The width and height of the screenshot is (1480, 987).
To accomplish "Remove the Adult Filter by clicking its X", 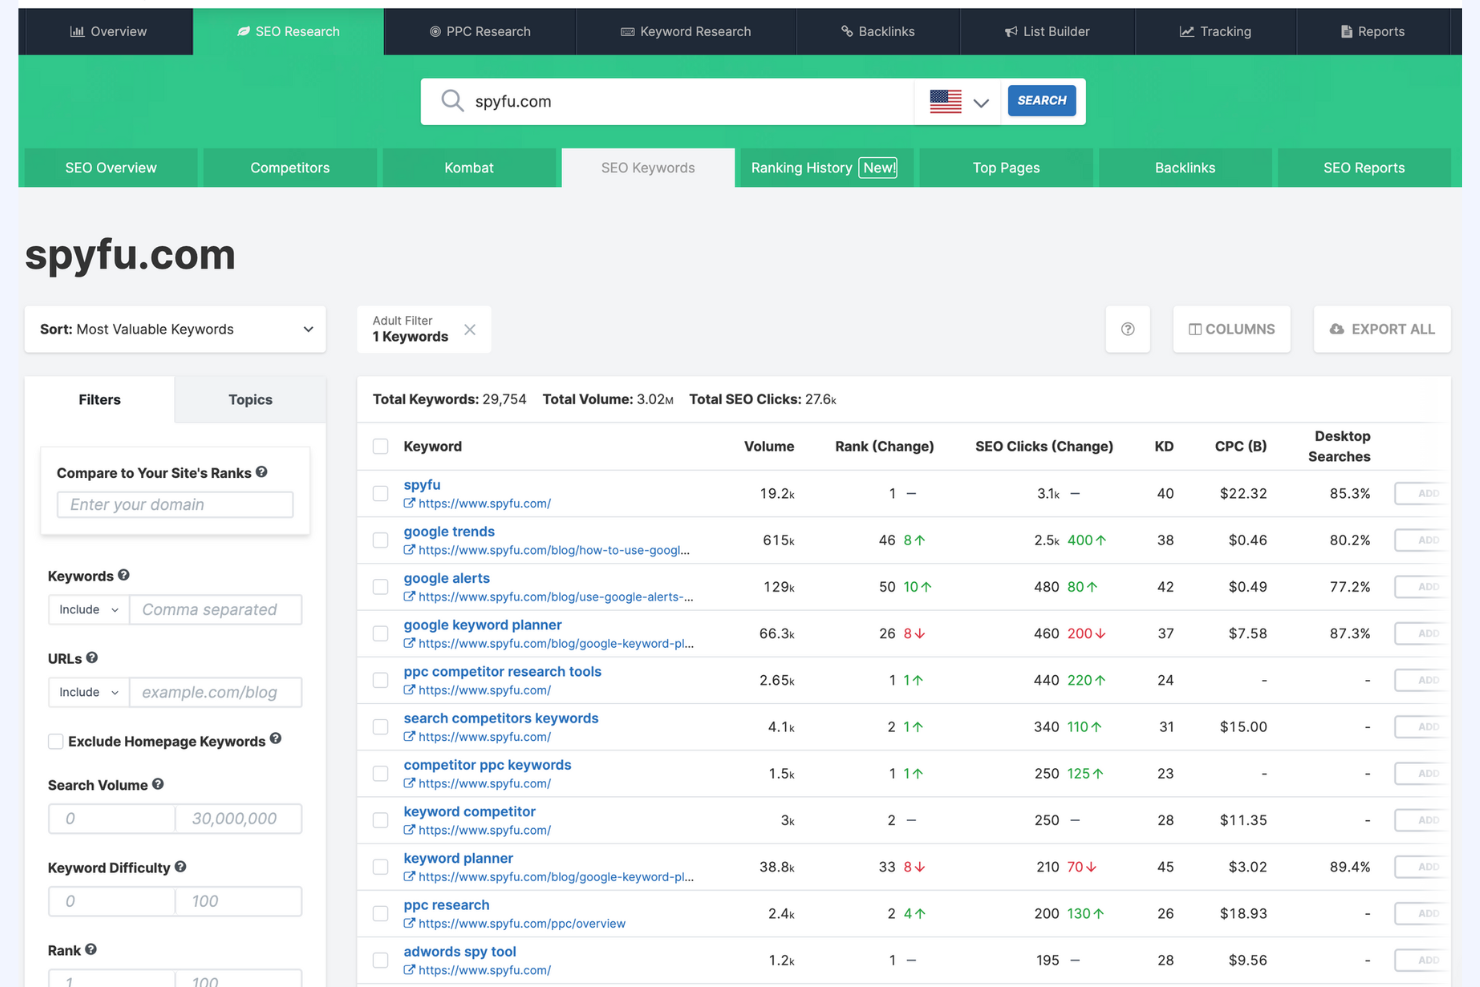I will (x=470, y=329).
